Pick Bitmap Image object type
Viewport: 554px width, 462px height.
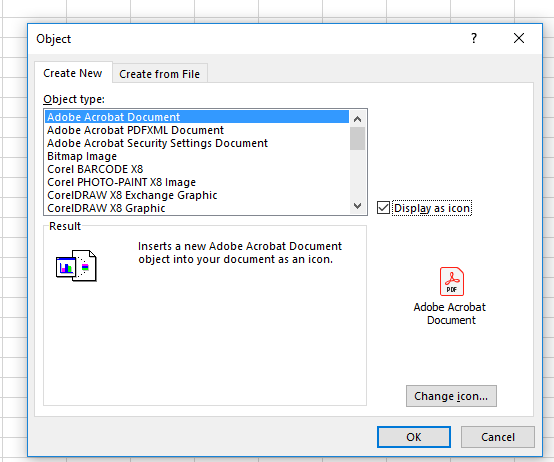click(x=197, y=156)
